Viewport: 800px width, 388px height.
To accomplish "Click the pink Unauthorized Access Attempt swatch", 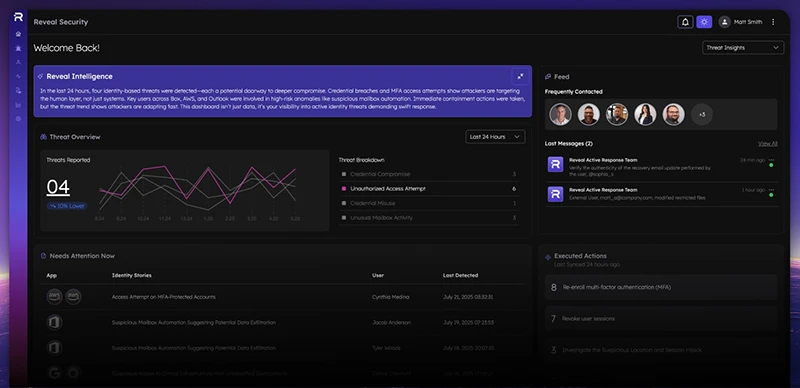I will (344, 189).
